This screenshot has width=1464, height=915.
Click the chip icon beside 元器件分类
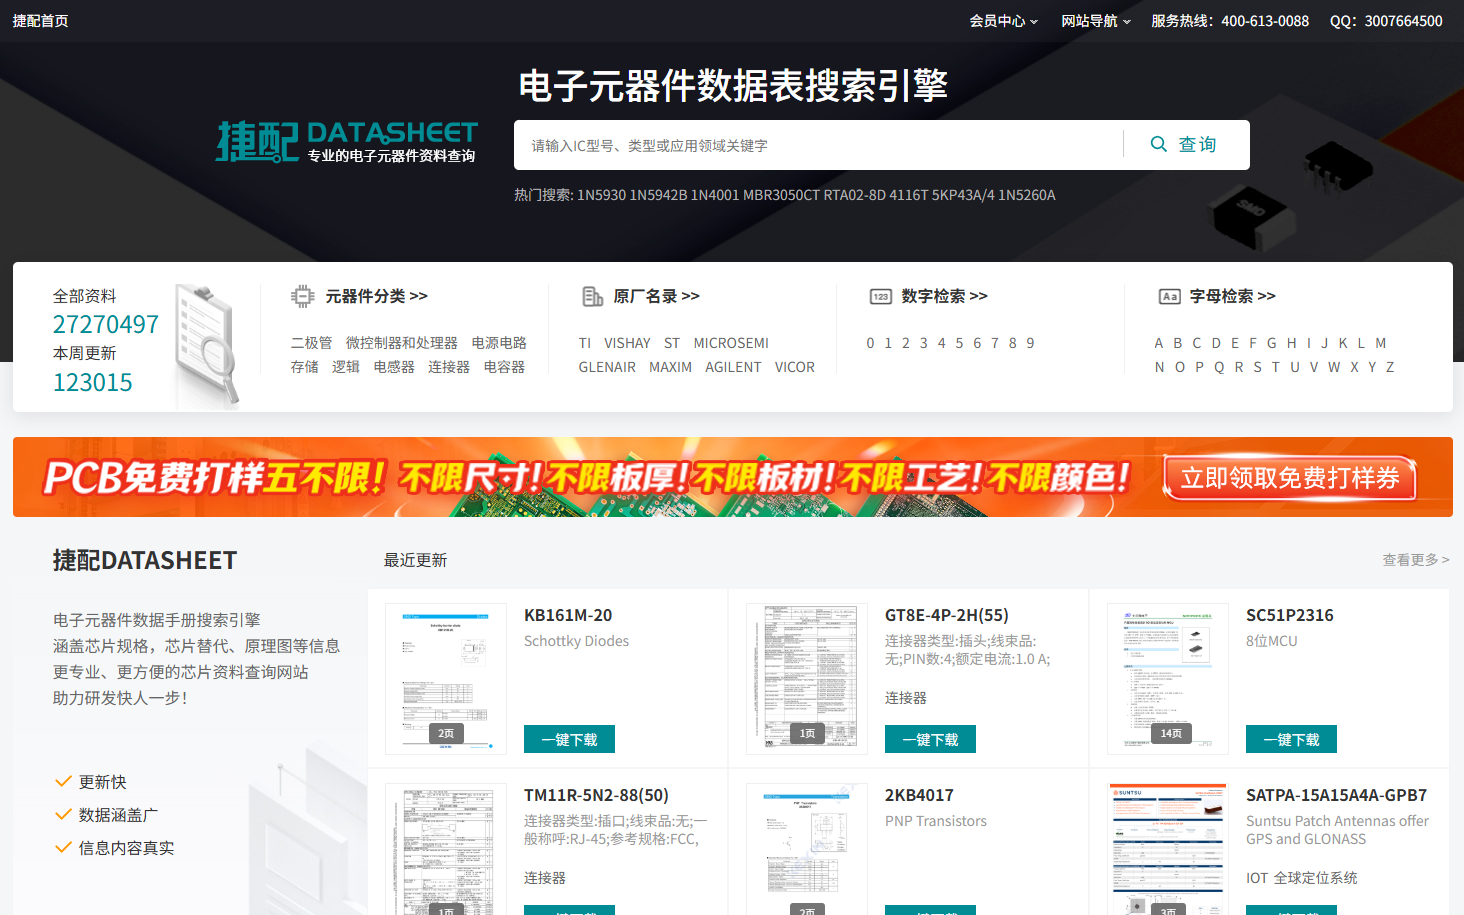(x=302, y=296)
